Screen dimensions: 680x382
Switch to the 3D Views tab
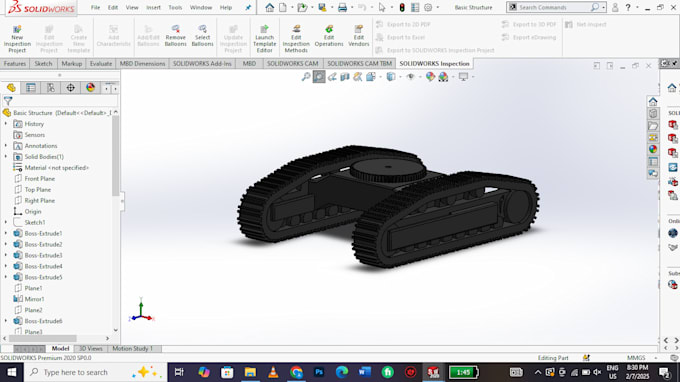coord(90,349)
